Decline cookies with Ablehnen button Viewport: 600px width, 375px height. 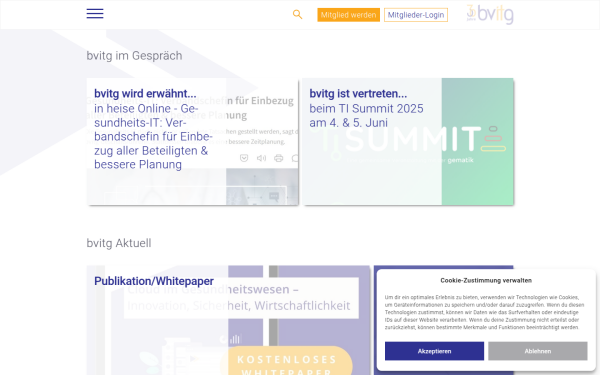point(538,351)
